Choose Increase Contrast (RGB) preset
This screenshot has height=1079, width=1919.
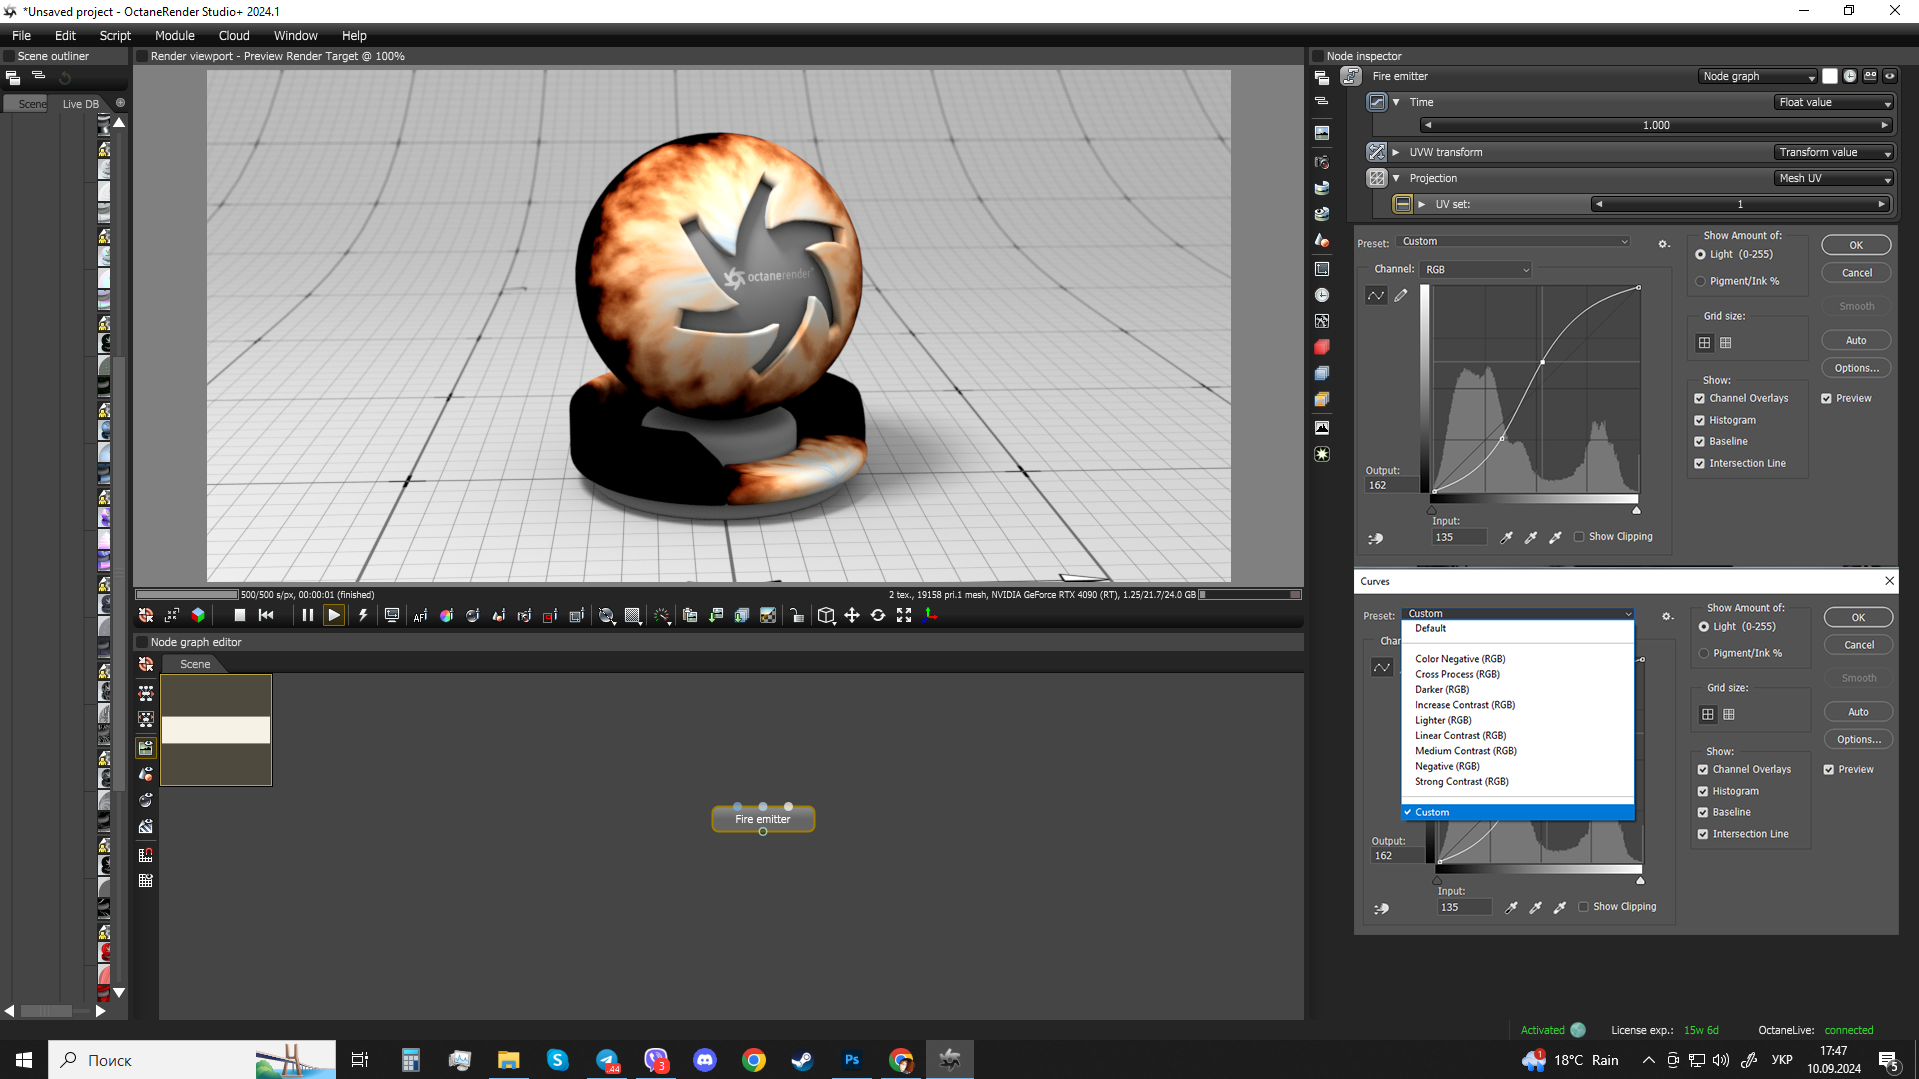[x=1464, y=705]
